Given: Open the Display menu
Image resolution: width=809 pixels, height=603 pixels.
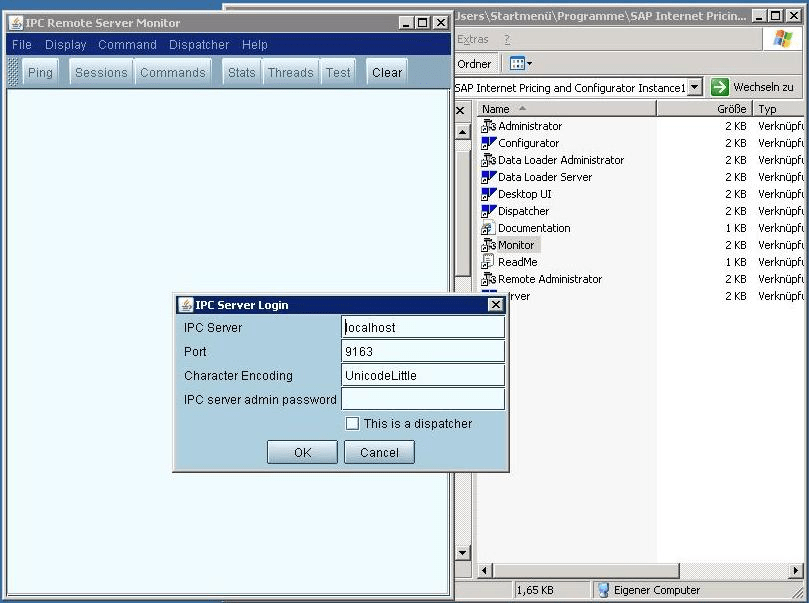Looking at the screenshot, I should point(66,45).
